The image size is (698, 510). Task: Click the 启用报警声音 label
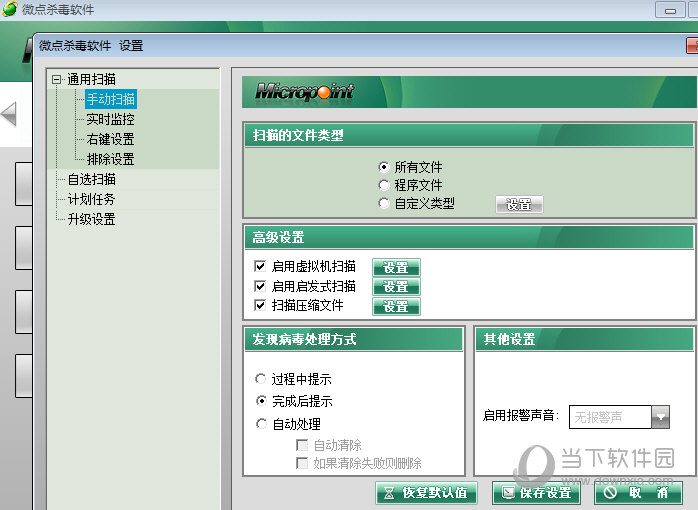tap(521, 416)
